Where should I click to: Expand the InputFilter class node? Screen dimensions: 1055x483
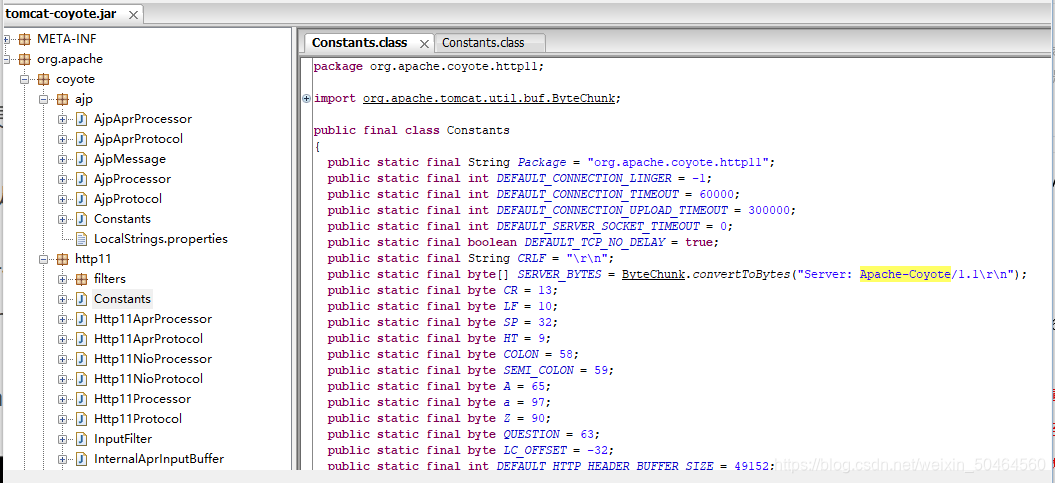pyautogui.click(x=63, y=439)
